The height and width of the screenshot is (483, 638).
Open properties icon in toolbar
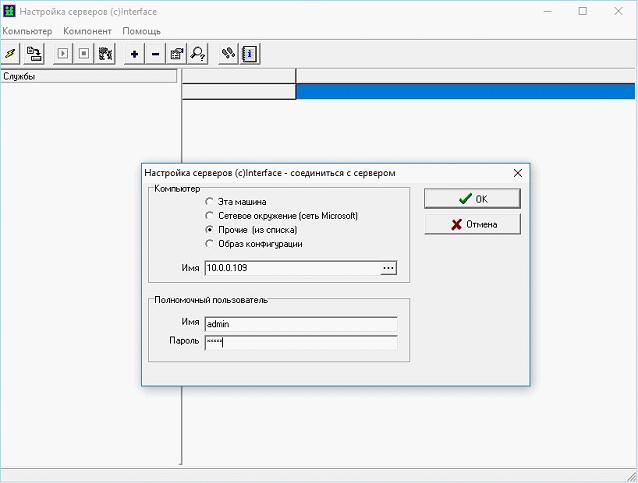(x=177, y=54)
